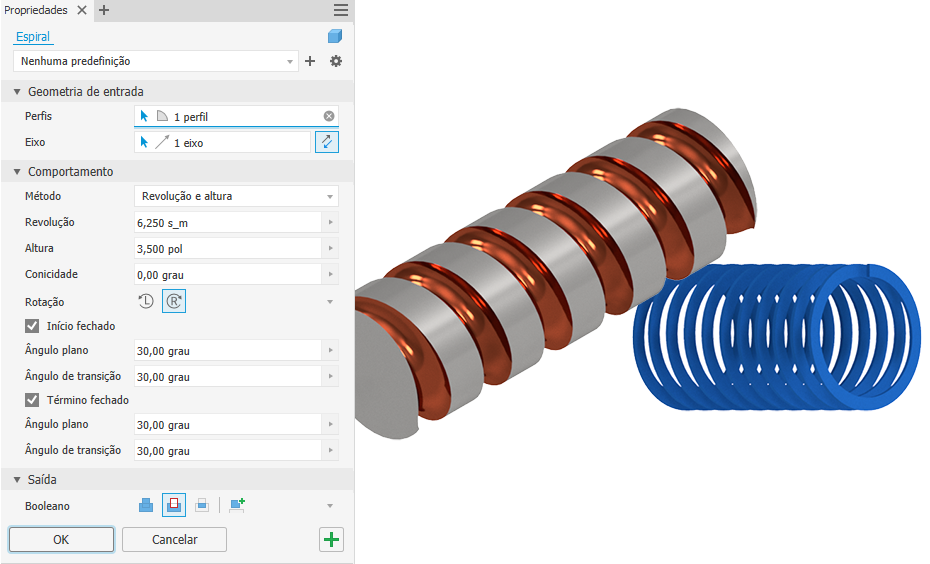Clear the Perfis selection with X icon
Viewport: 930px width, 564px height.
click(329, 116)
